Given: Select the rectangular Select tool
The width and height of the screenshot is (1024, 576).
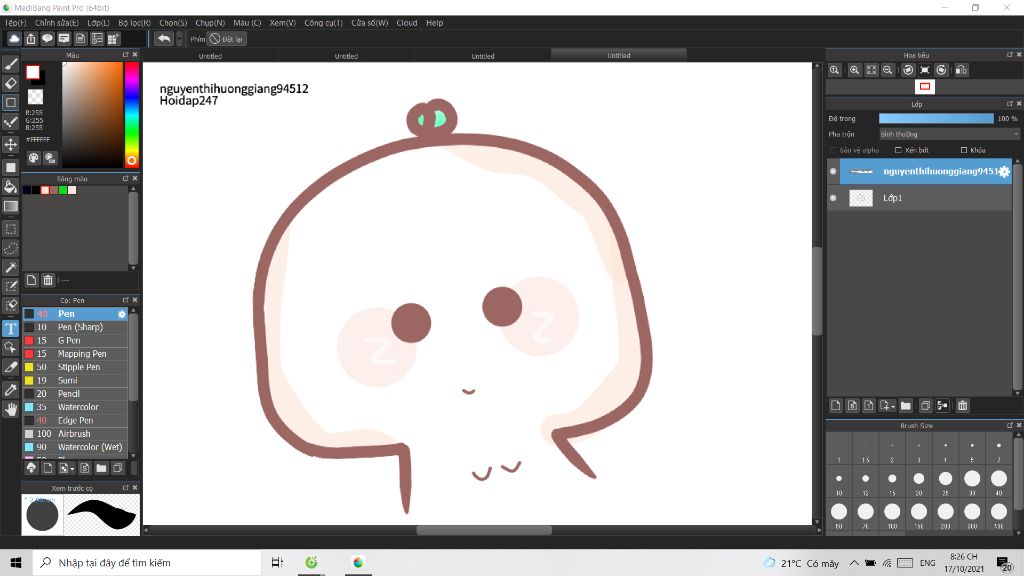Looking at the screenshot, I should point(10,229).
